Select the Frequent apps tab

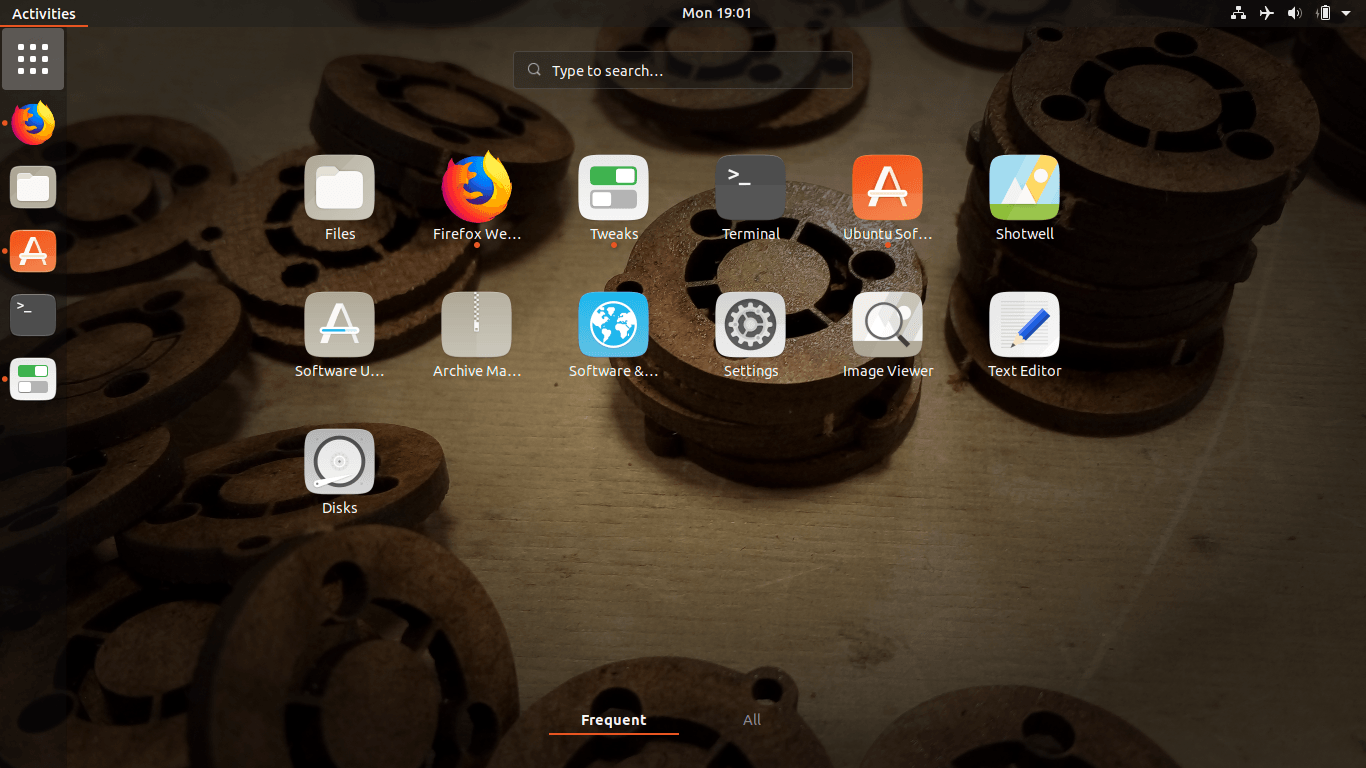tap(613, 720)
